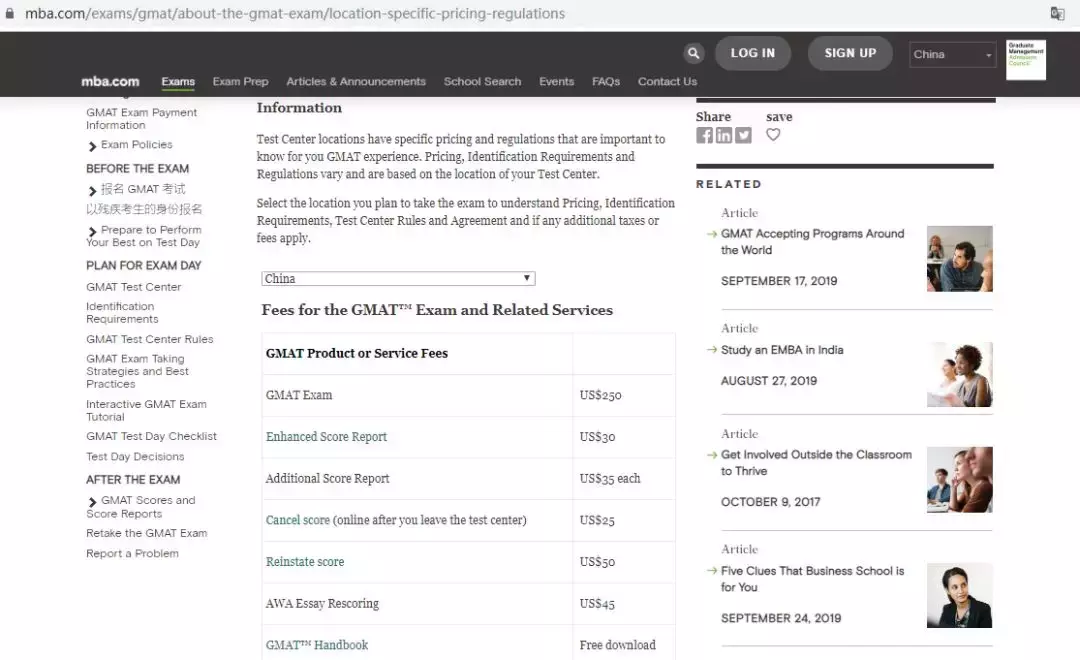
Task: Open Retake the GMAT Exam link
Action: click(147, 533)
